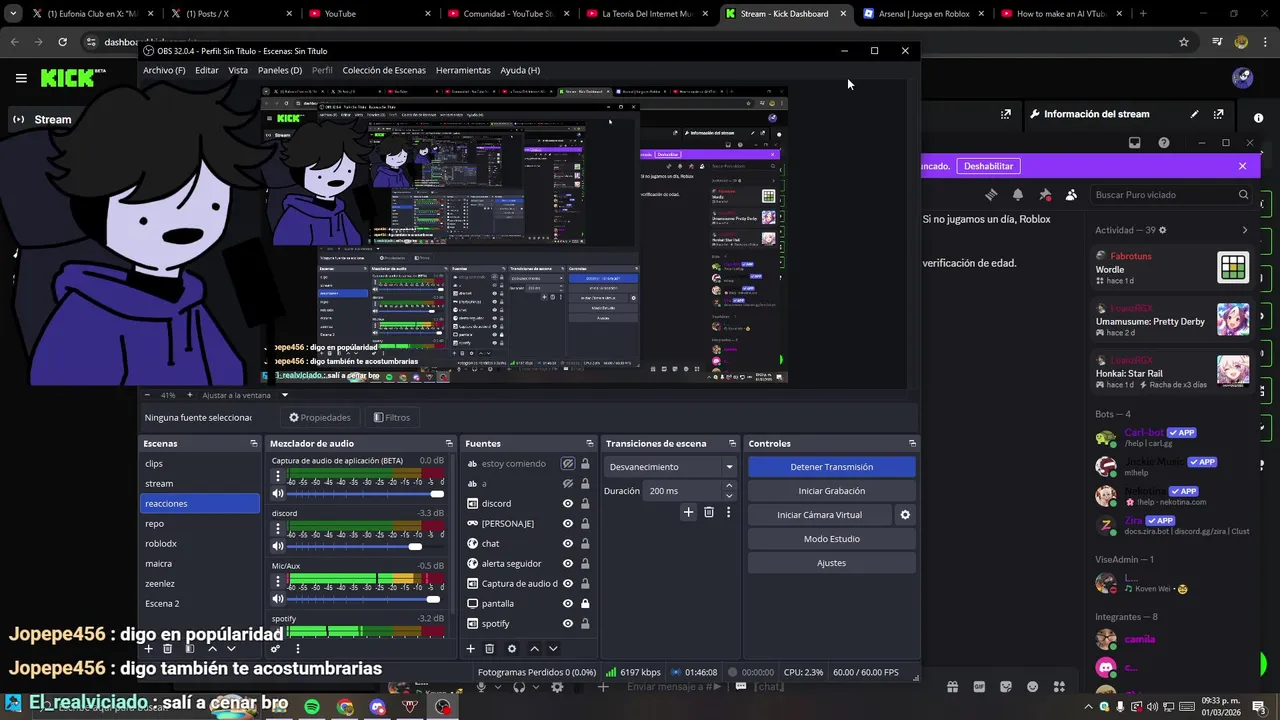The image size is (1280, 720).
Task: Add a new scene with the Escenas plus icon
Action: pyautogui.click(x=149, y=649)
